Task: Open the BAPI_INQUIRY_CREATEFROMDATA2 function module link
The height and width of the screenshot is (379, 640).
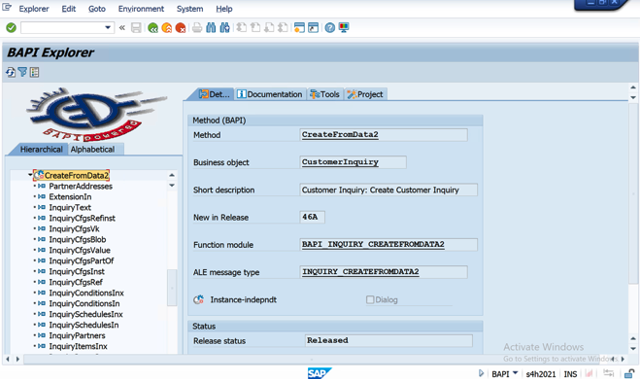Action: coord(373,244)
